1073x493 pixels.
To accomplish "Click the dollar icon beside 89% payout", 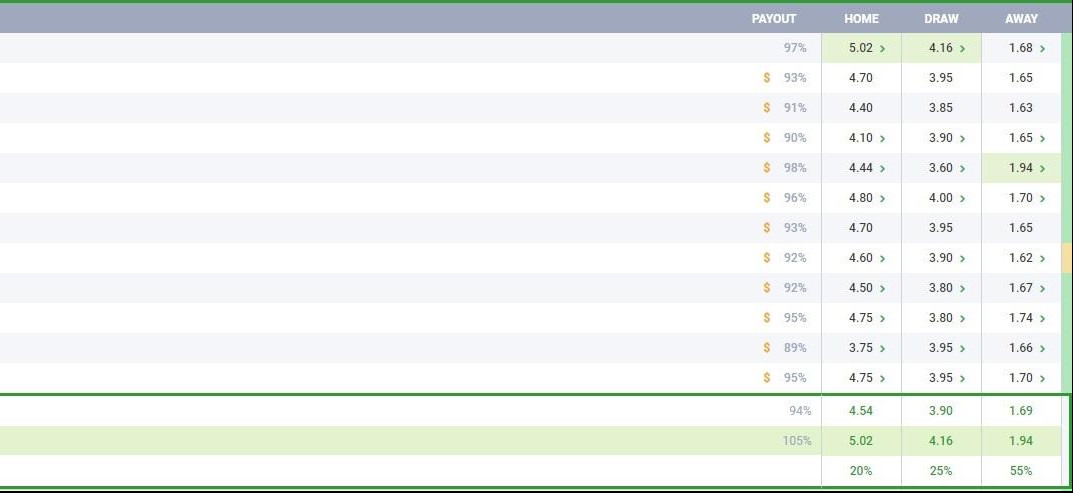I will pyautogui.click(x=767, y=348).
